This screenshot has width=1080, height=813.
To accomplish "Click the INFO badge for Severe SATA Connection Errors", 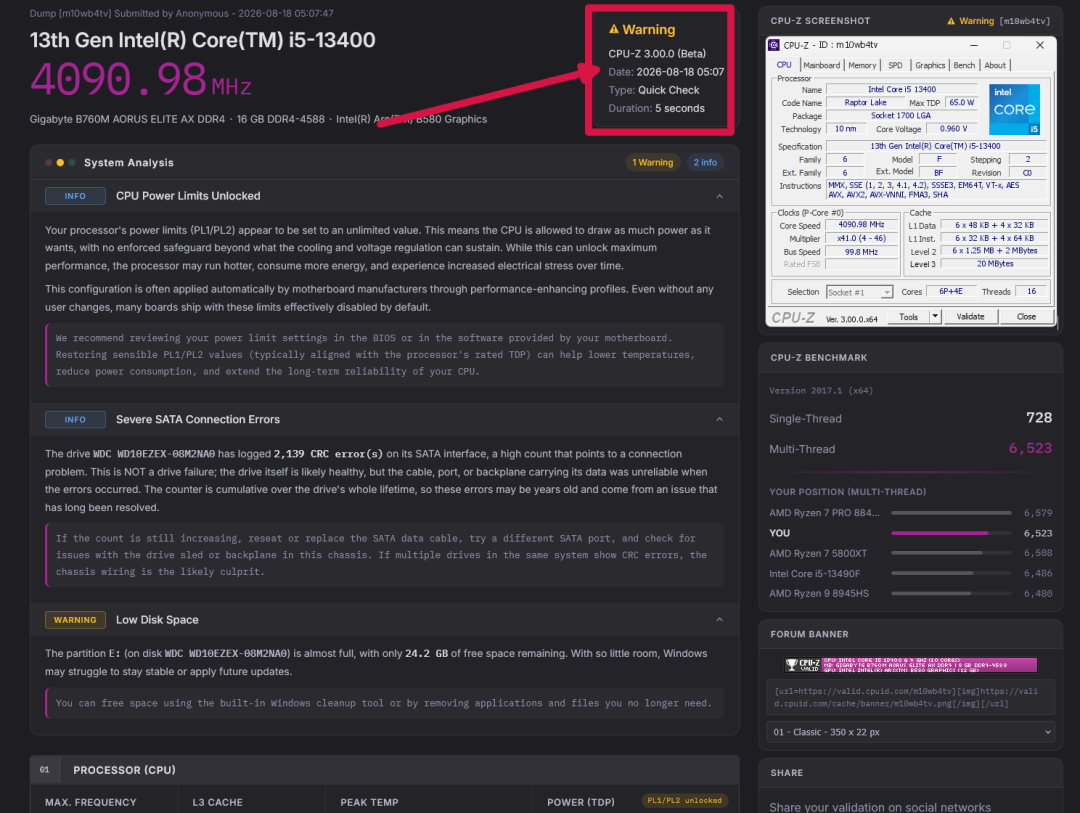I will coord(75,420).
